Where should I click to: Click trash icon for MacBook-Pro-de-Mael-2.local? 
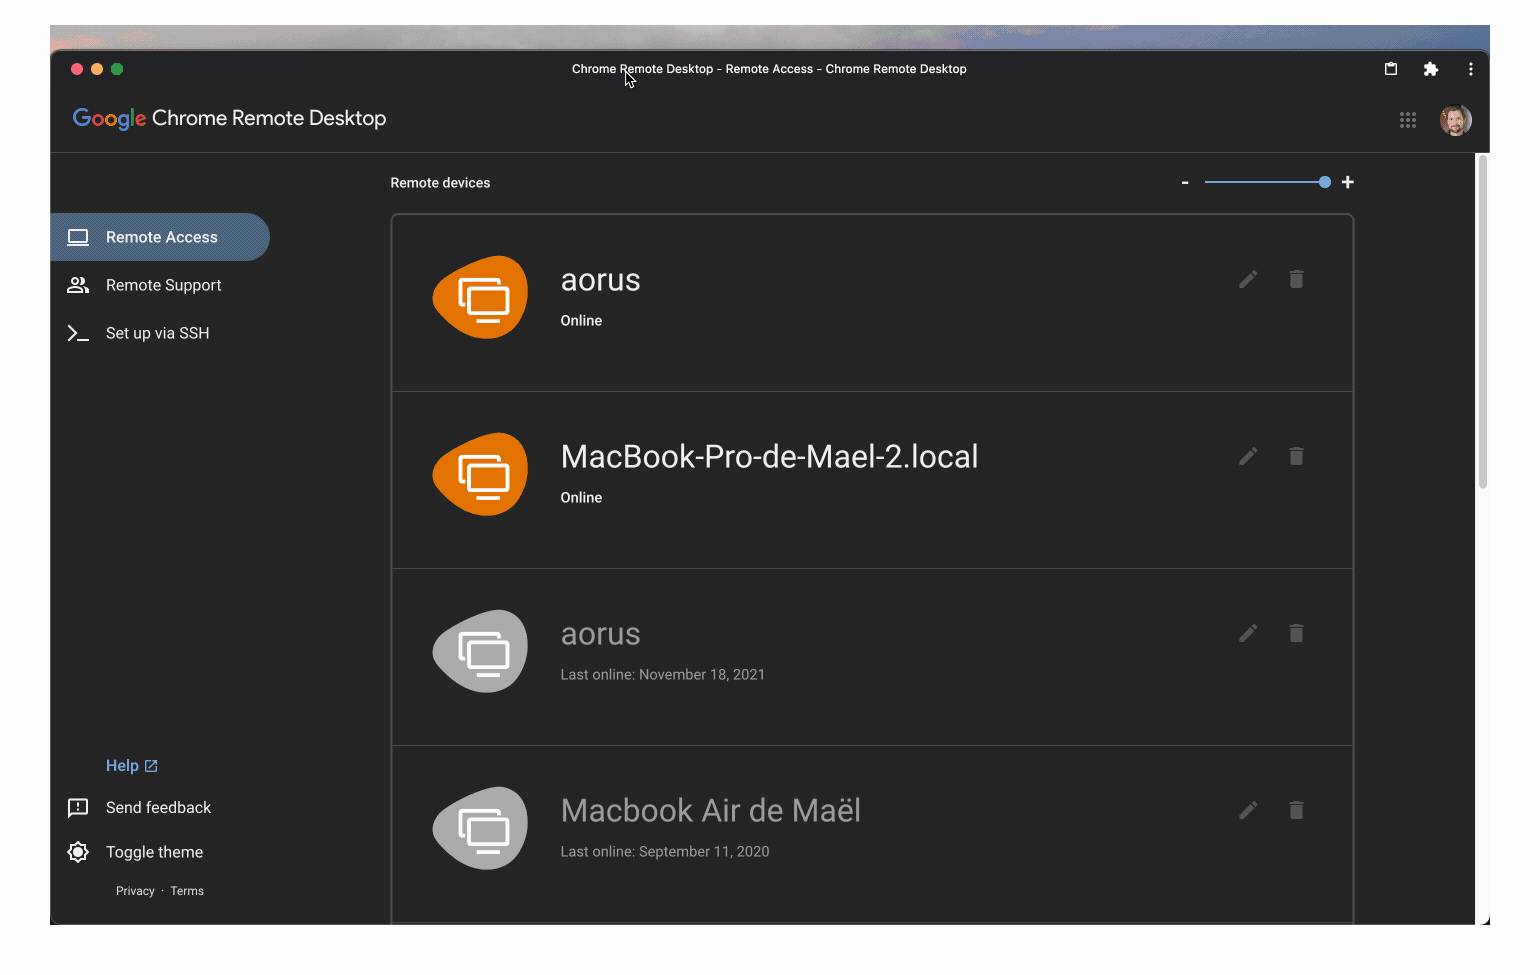(1296, 457)
